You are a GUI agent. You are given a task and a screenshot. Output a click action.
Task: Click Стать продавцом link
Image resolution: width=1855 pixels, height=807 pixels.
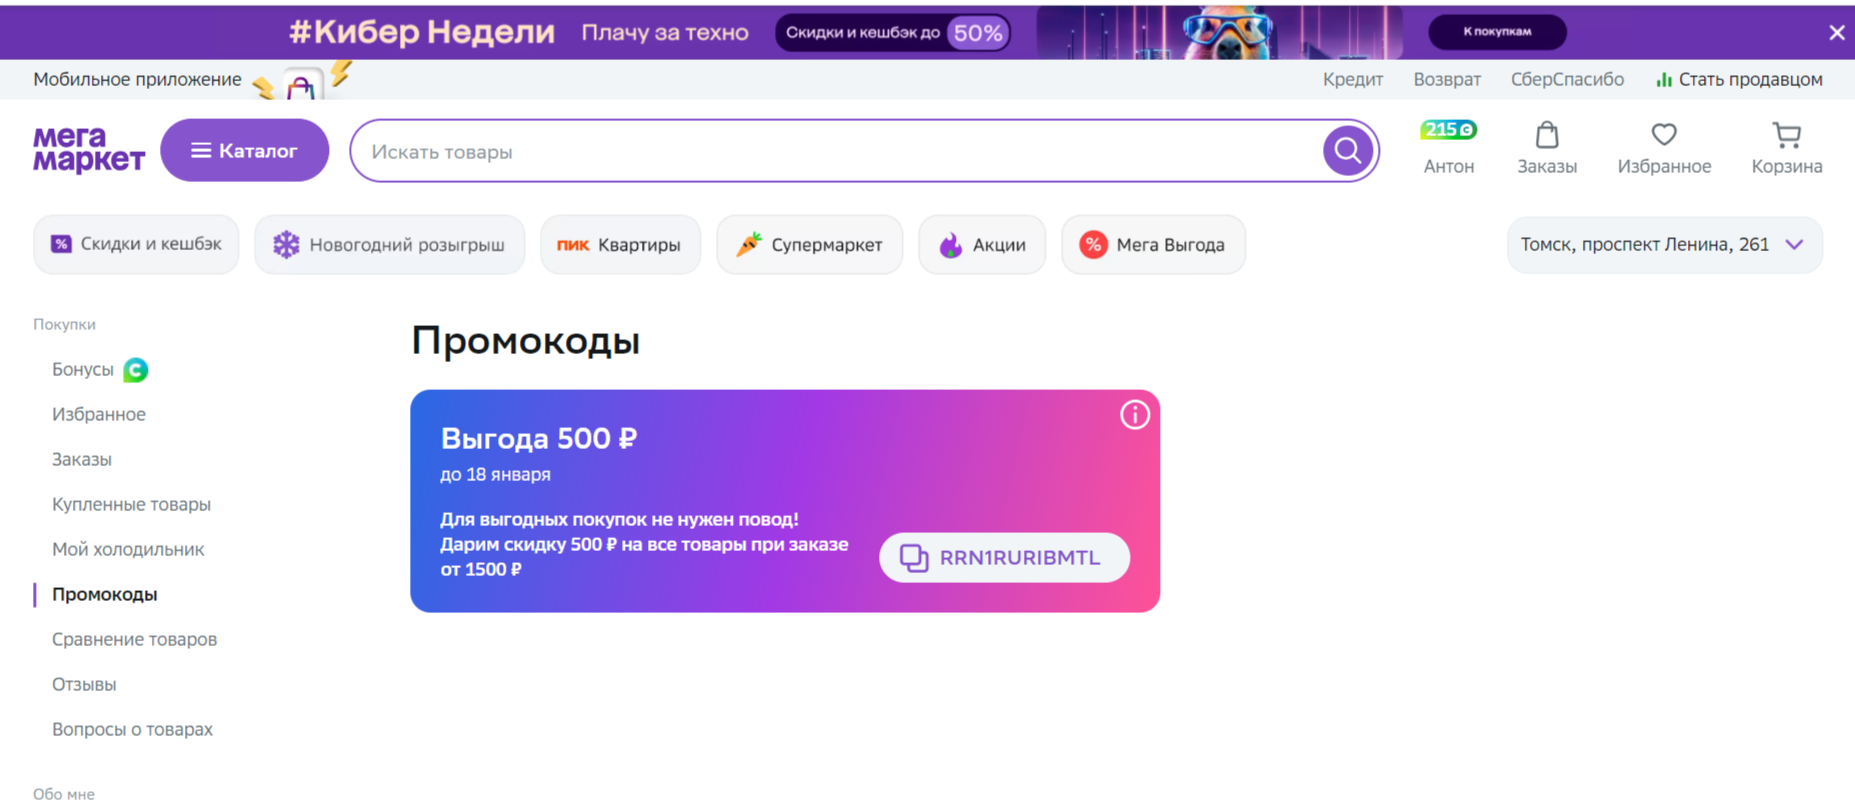tap(1739, 79)
